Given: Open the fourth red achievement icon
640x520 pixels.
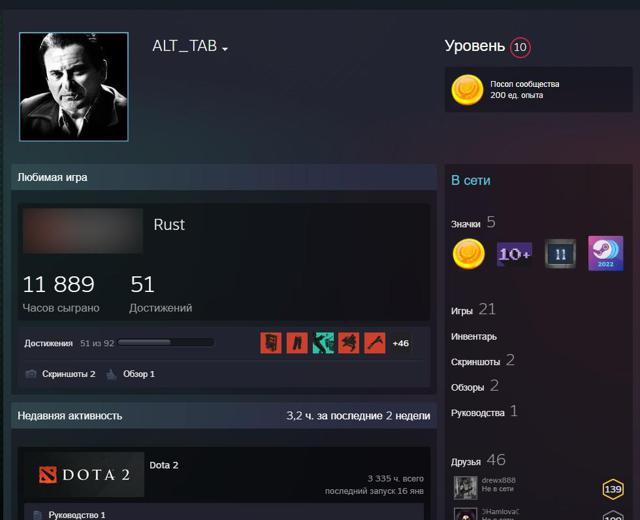Looking at the screenshot, I should click(x=349, y=343).
